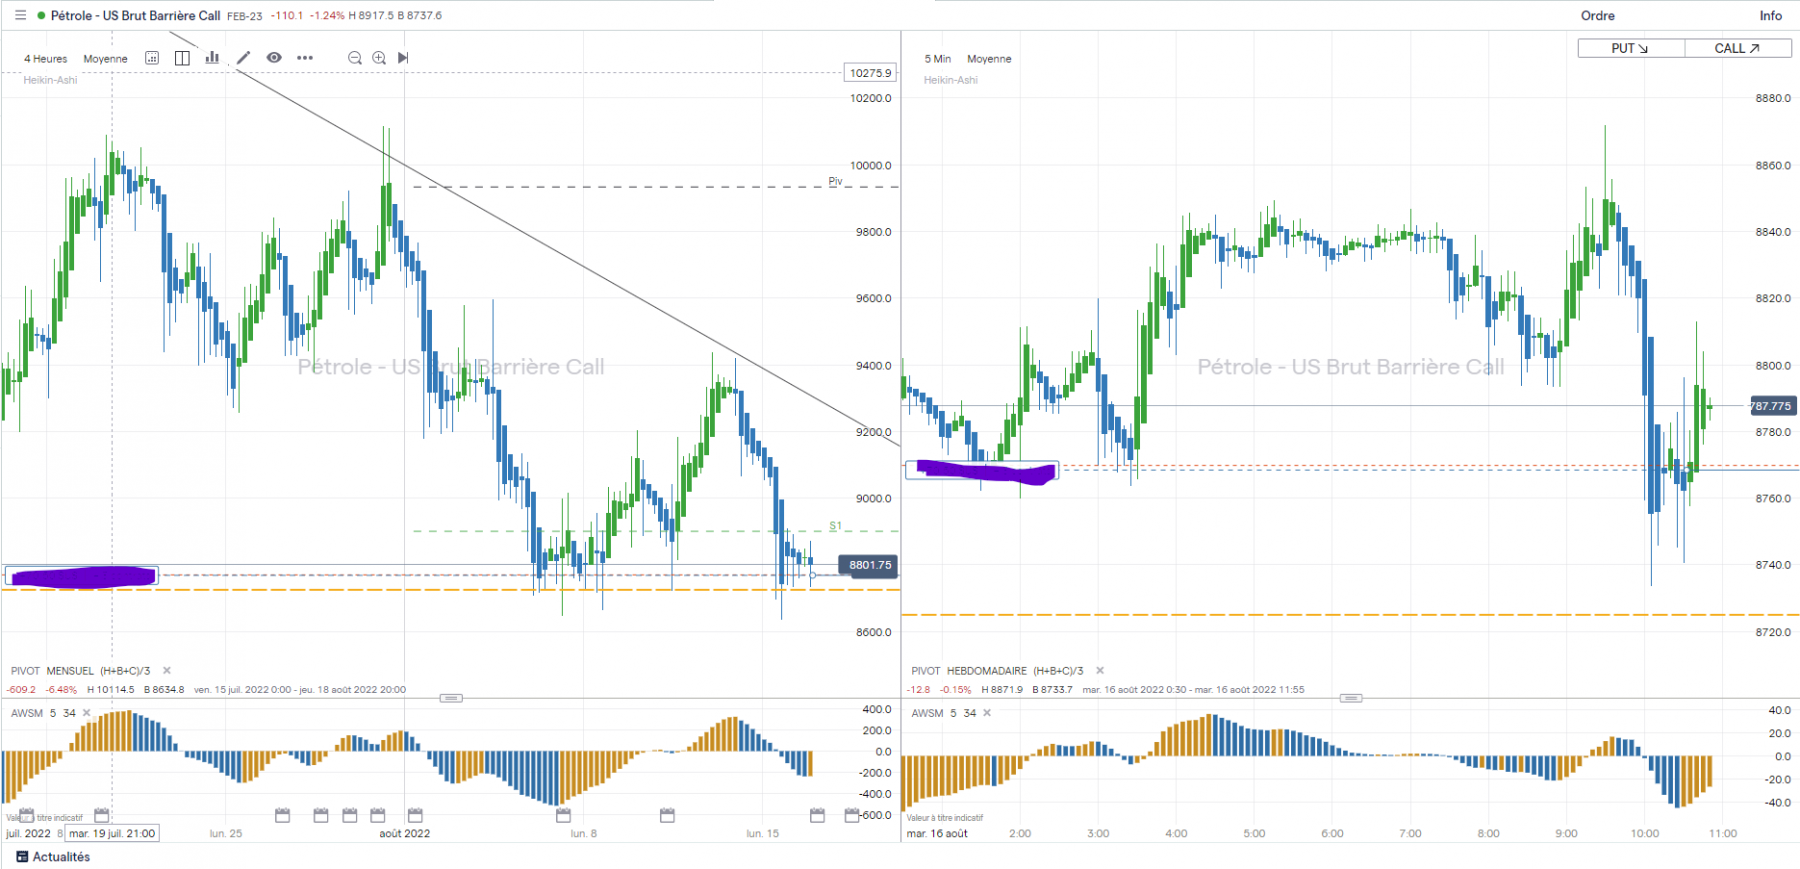Screen dimensions: 1800x869
Task: Jump to latest candle with skip-forward icon
Action: tap(403, 58)
